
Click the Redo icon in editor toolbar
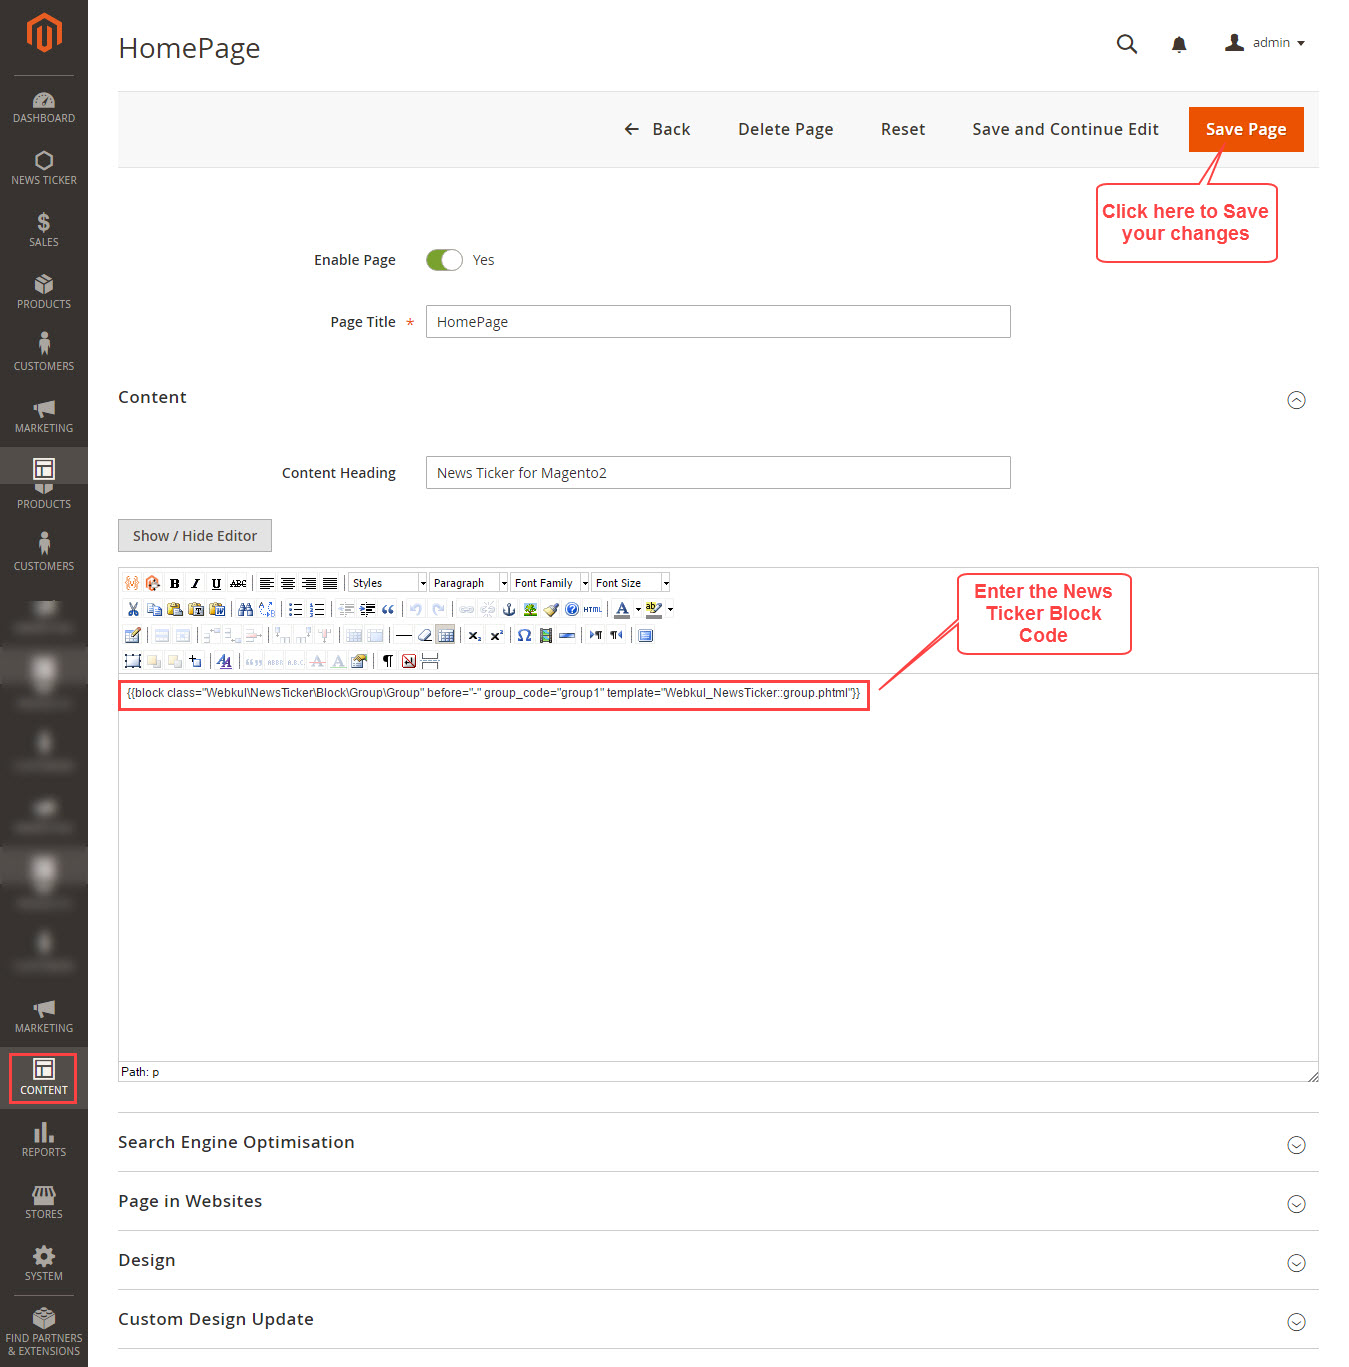point(438,609)
